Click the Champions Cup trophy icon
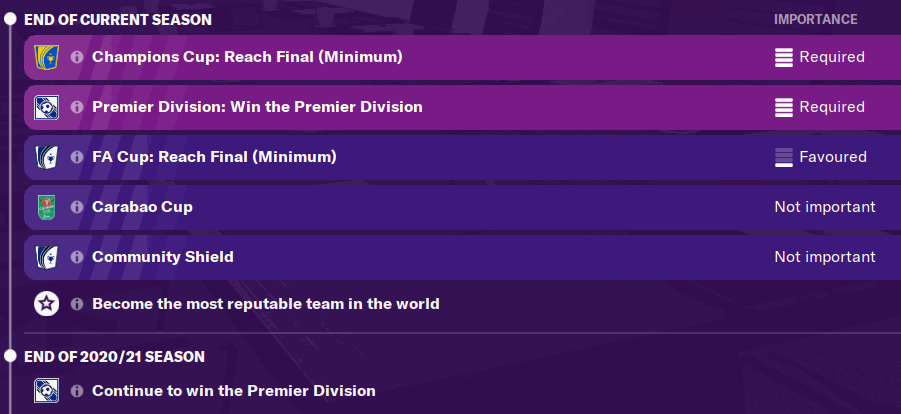 coord(47,58)
